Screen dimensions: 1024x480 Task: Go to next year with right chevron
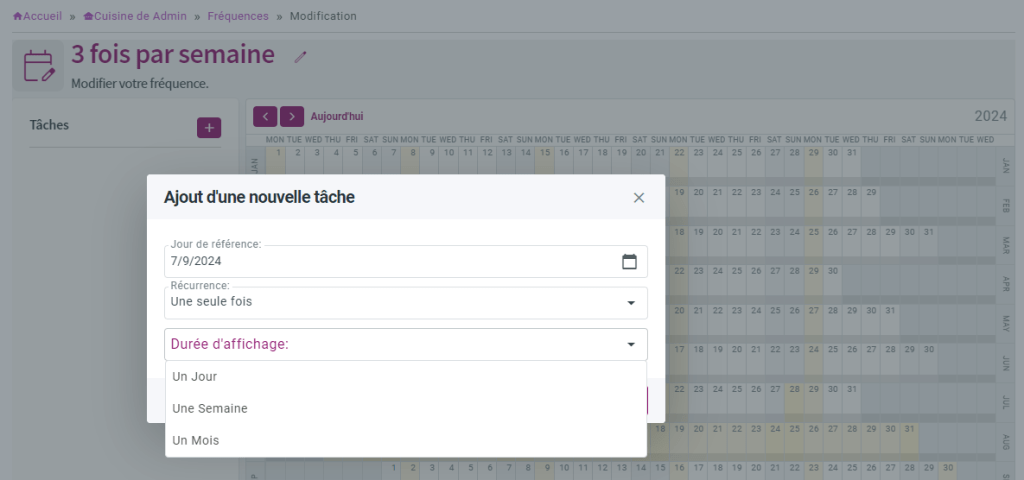pos(292,116)
